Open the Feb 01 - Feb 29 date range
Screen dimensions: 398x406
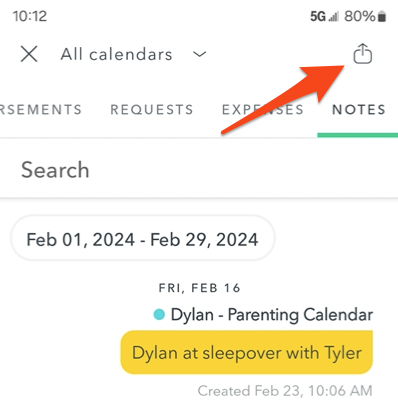pos(143,238)
